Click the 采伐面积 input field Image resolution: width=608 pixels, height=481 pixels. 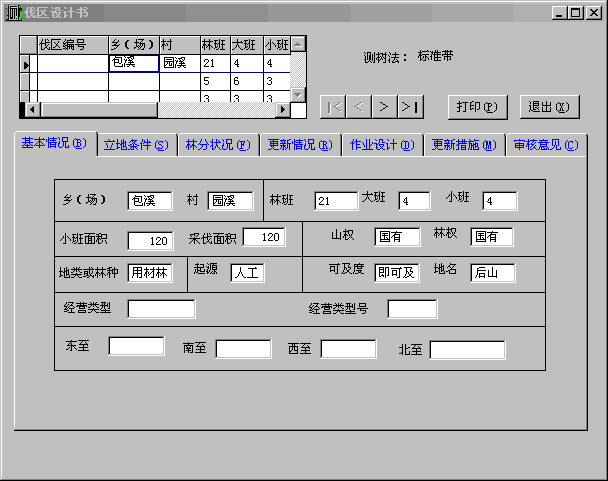coord(264,237)
